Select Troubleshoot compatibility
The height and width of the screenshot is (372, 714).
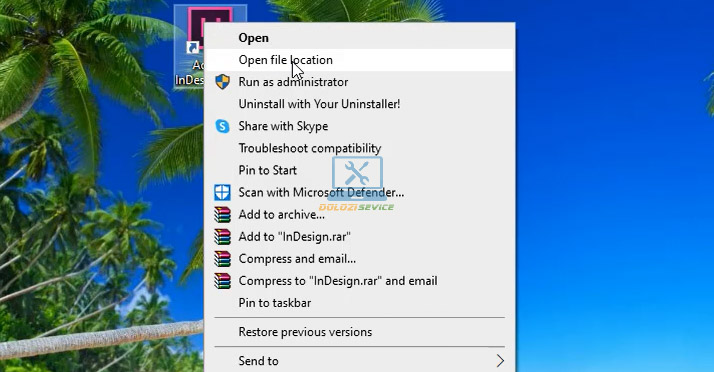tap(360, 148)
